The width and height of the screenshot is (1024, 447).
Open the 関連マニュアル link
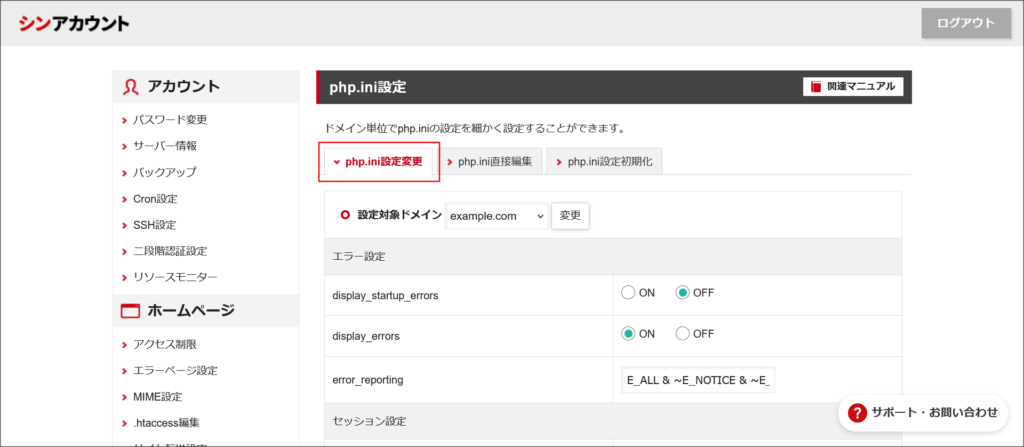coord(853,86)
